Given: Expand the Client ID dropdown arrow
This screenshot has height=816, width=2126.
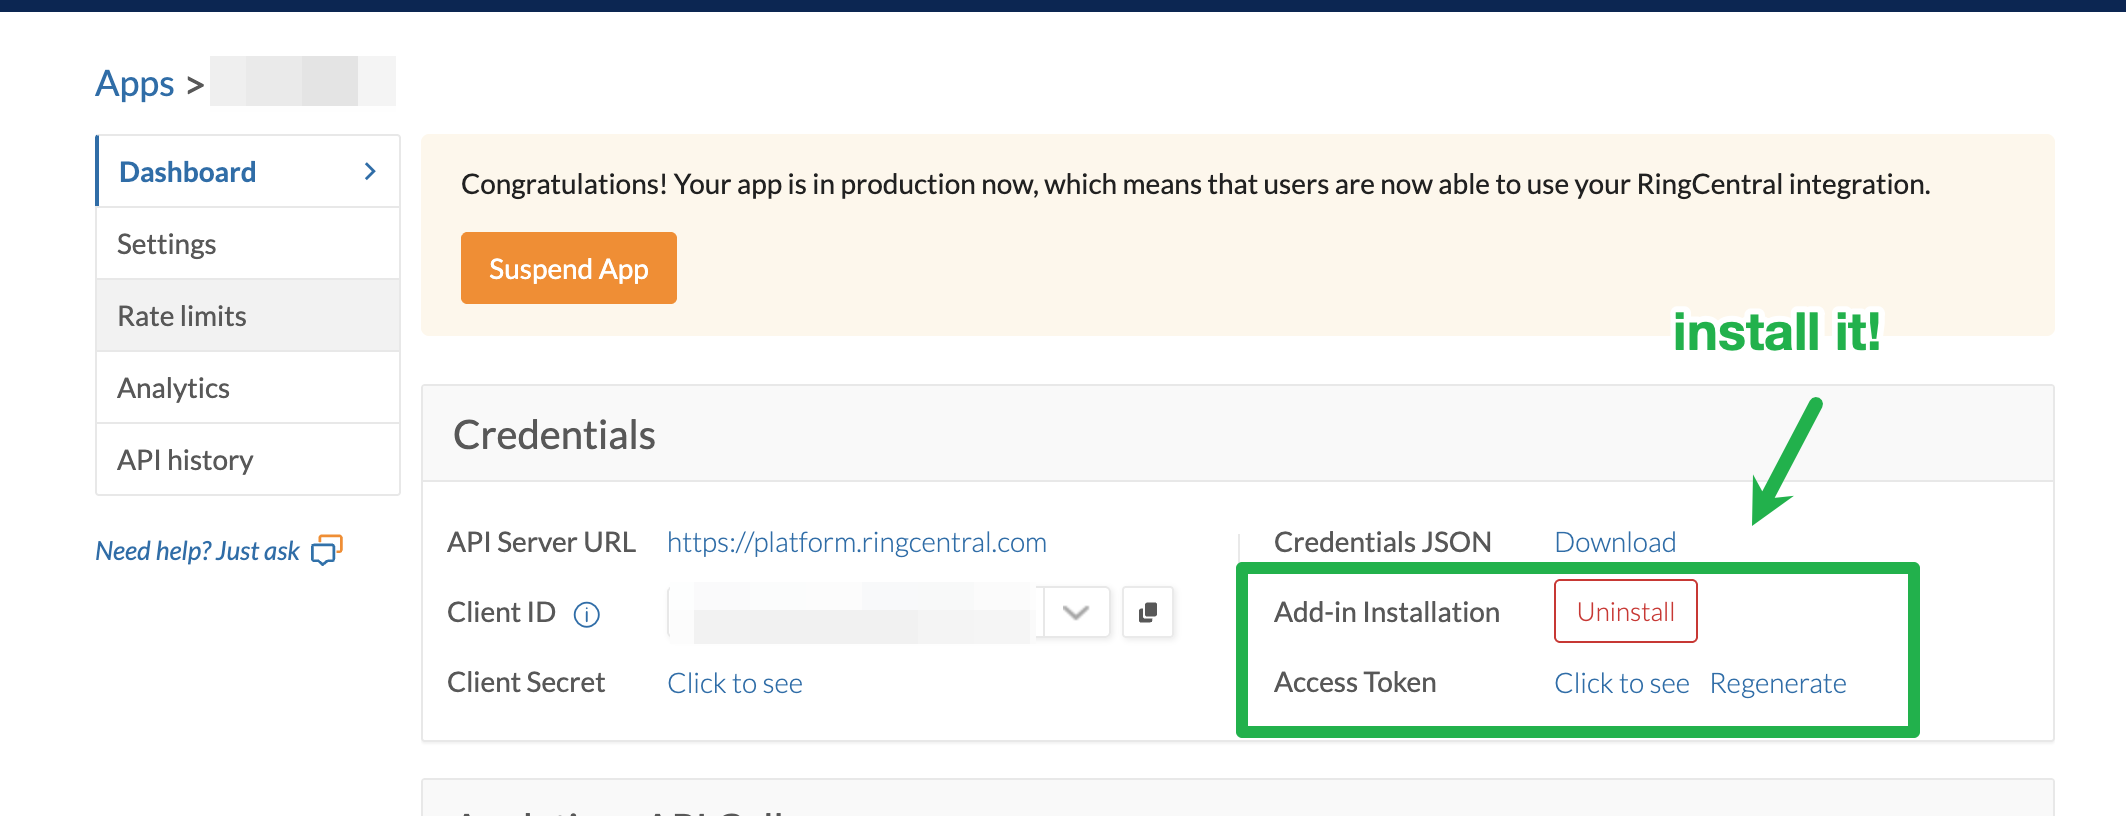Looking at the screenshot, I should [1076, 612].
